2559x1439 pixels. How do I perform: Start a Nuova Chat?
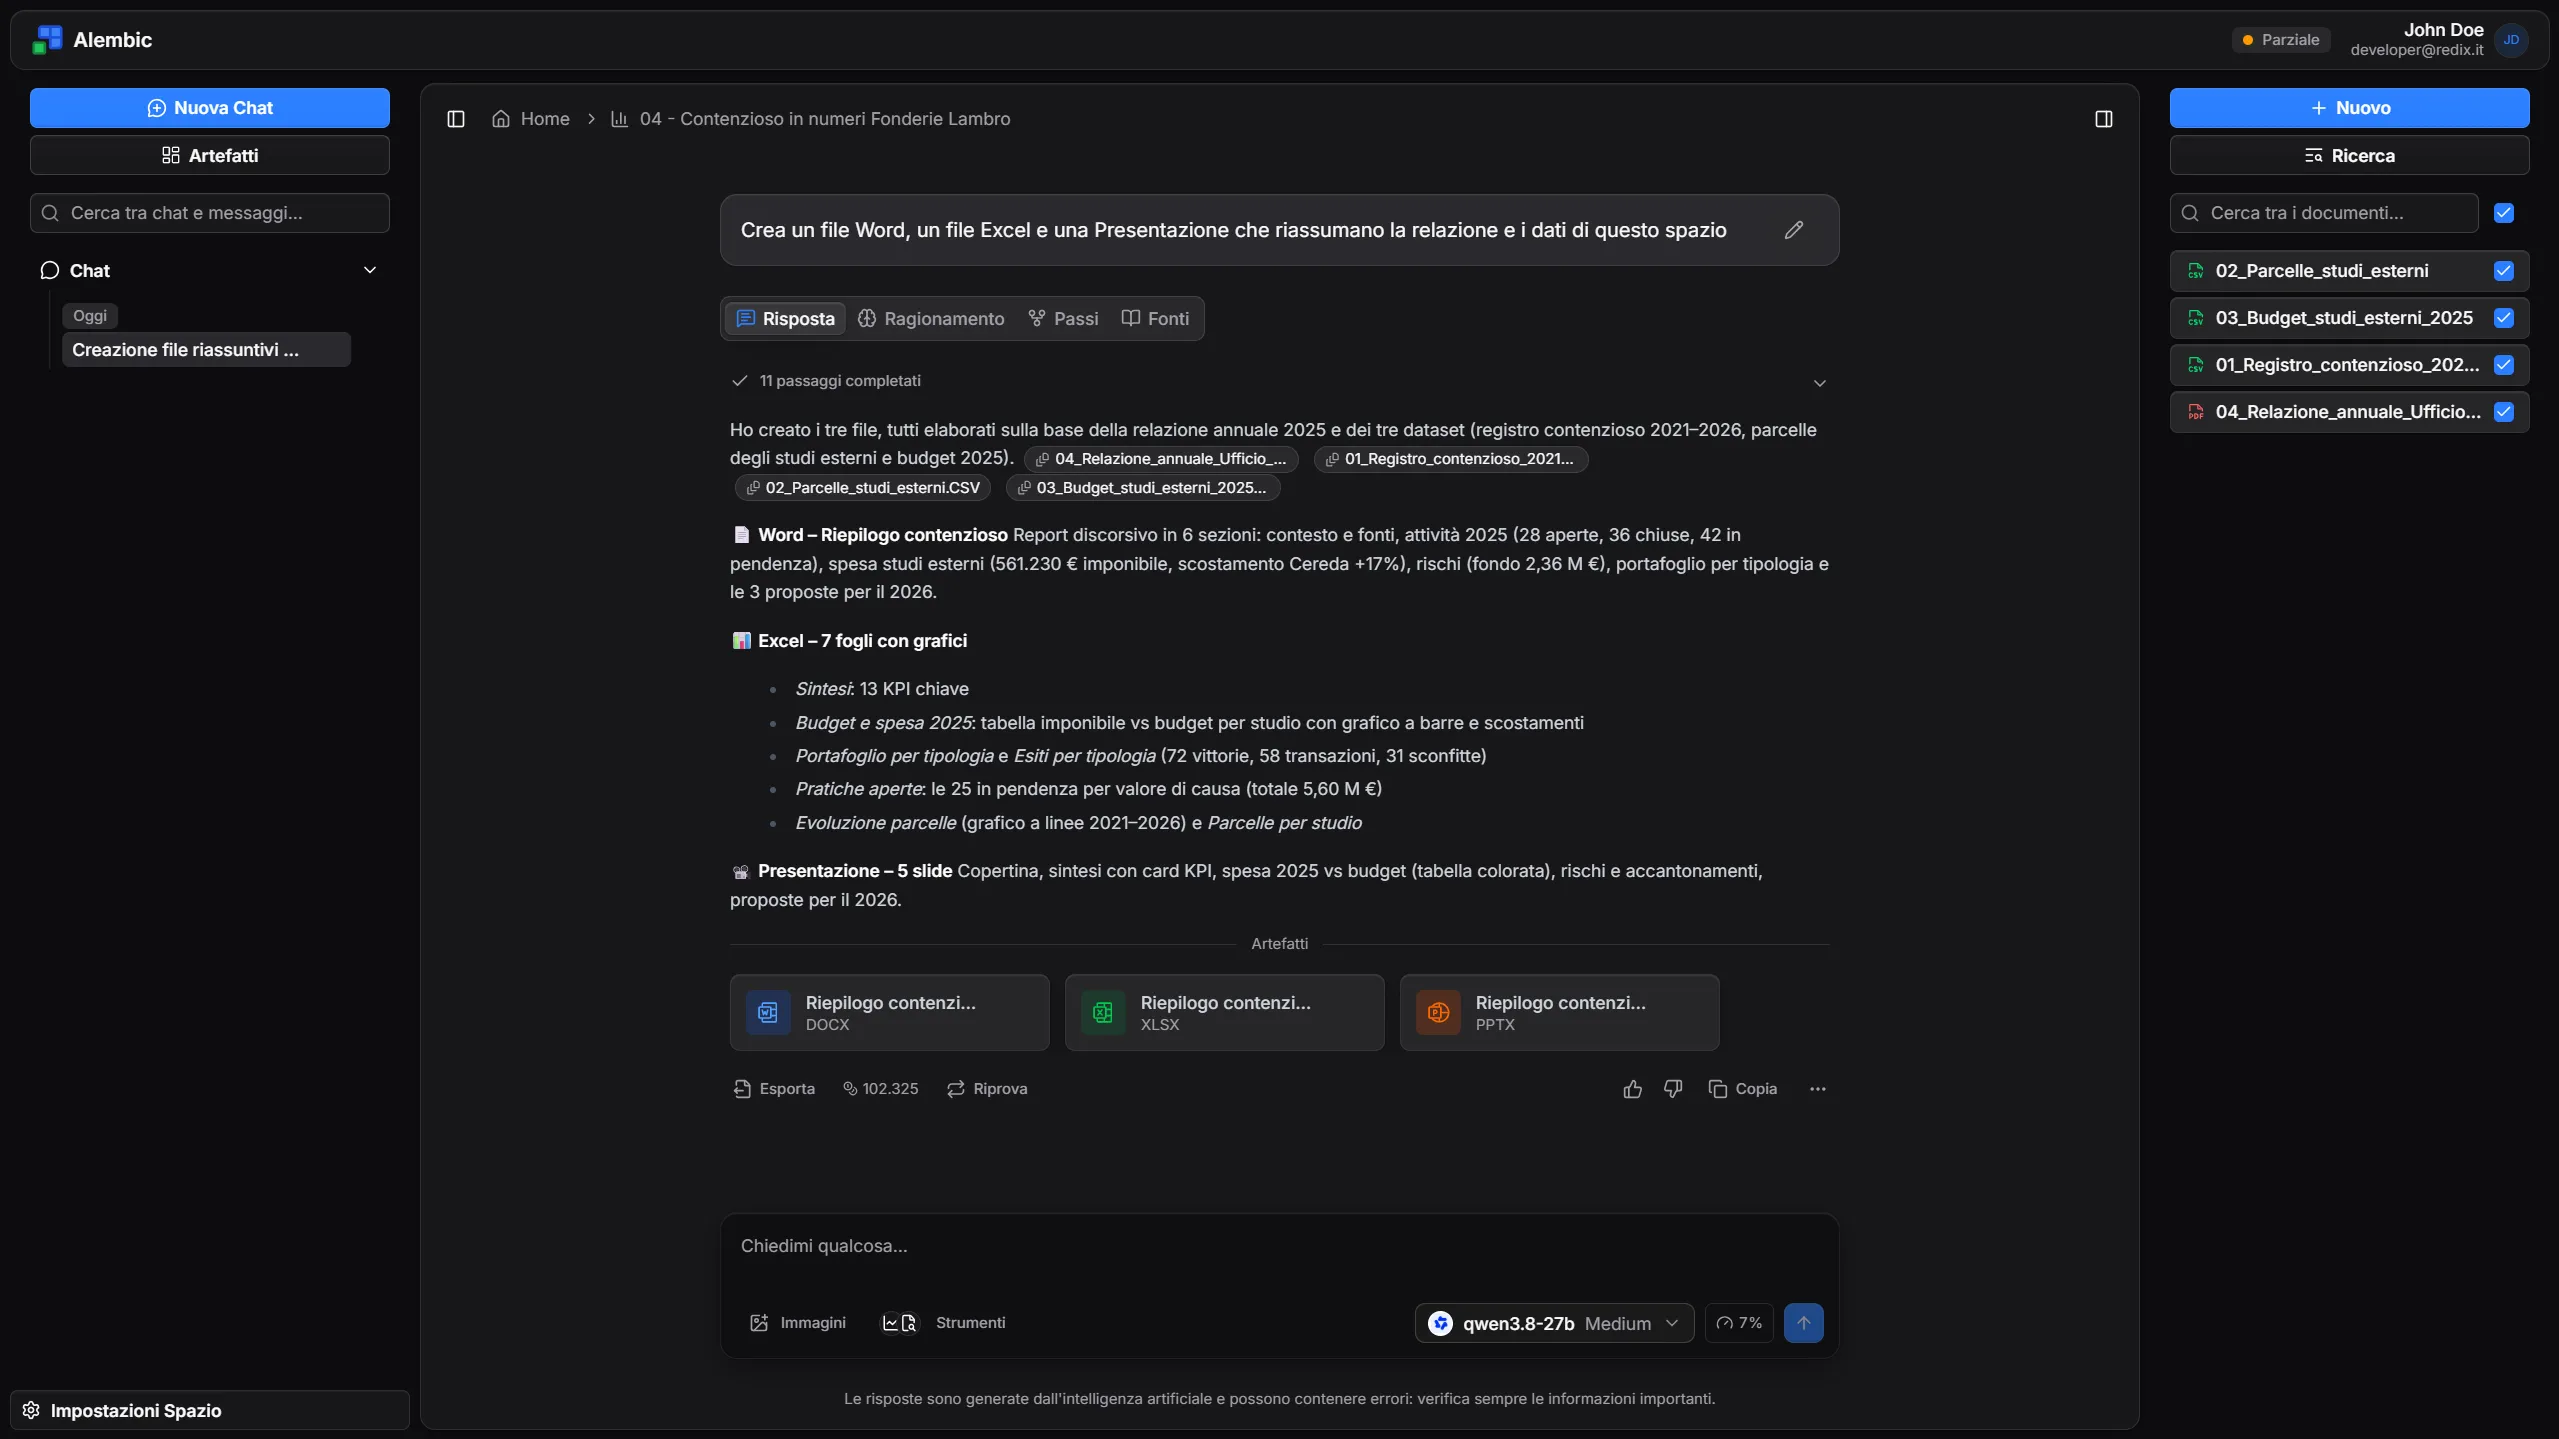tap(210, 108)
